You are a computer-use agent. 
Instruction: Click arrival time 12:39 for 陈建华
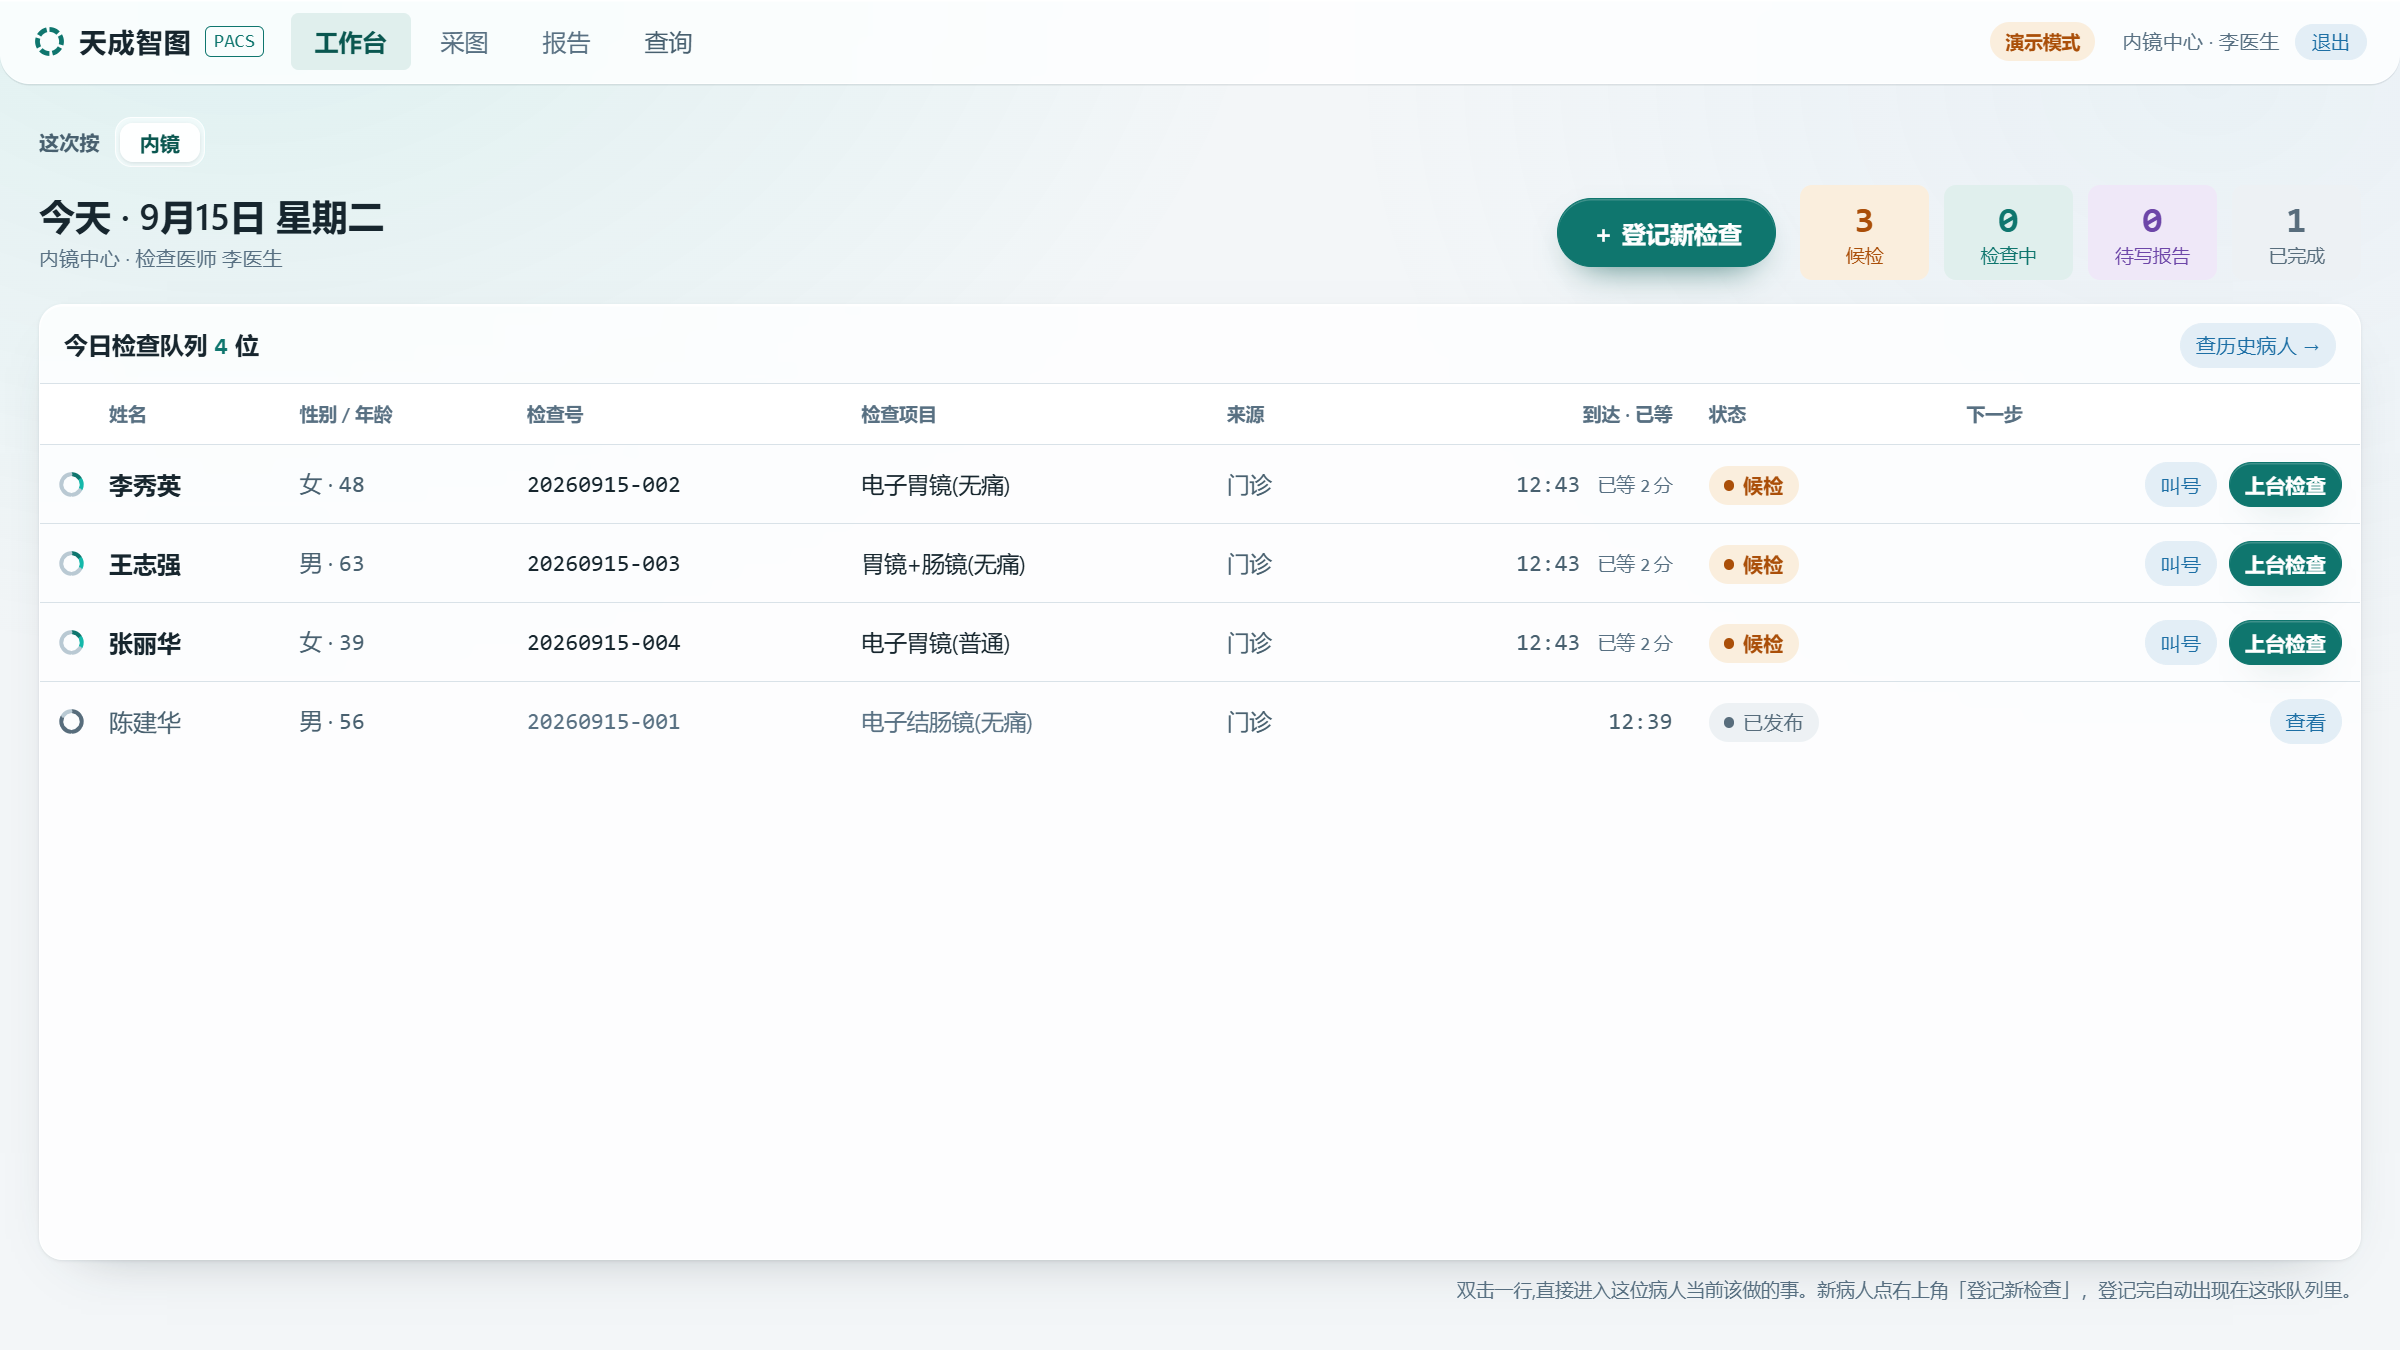coord(1640,722)
